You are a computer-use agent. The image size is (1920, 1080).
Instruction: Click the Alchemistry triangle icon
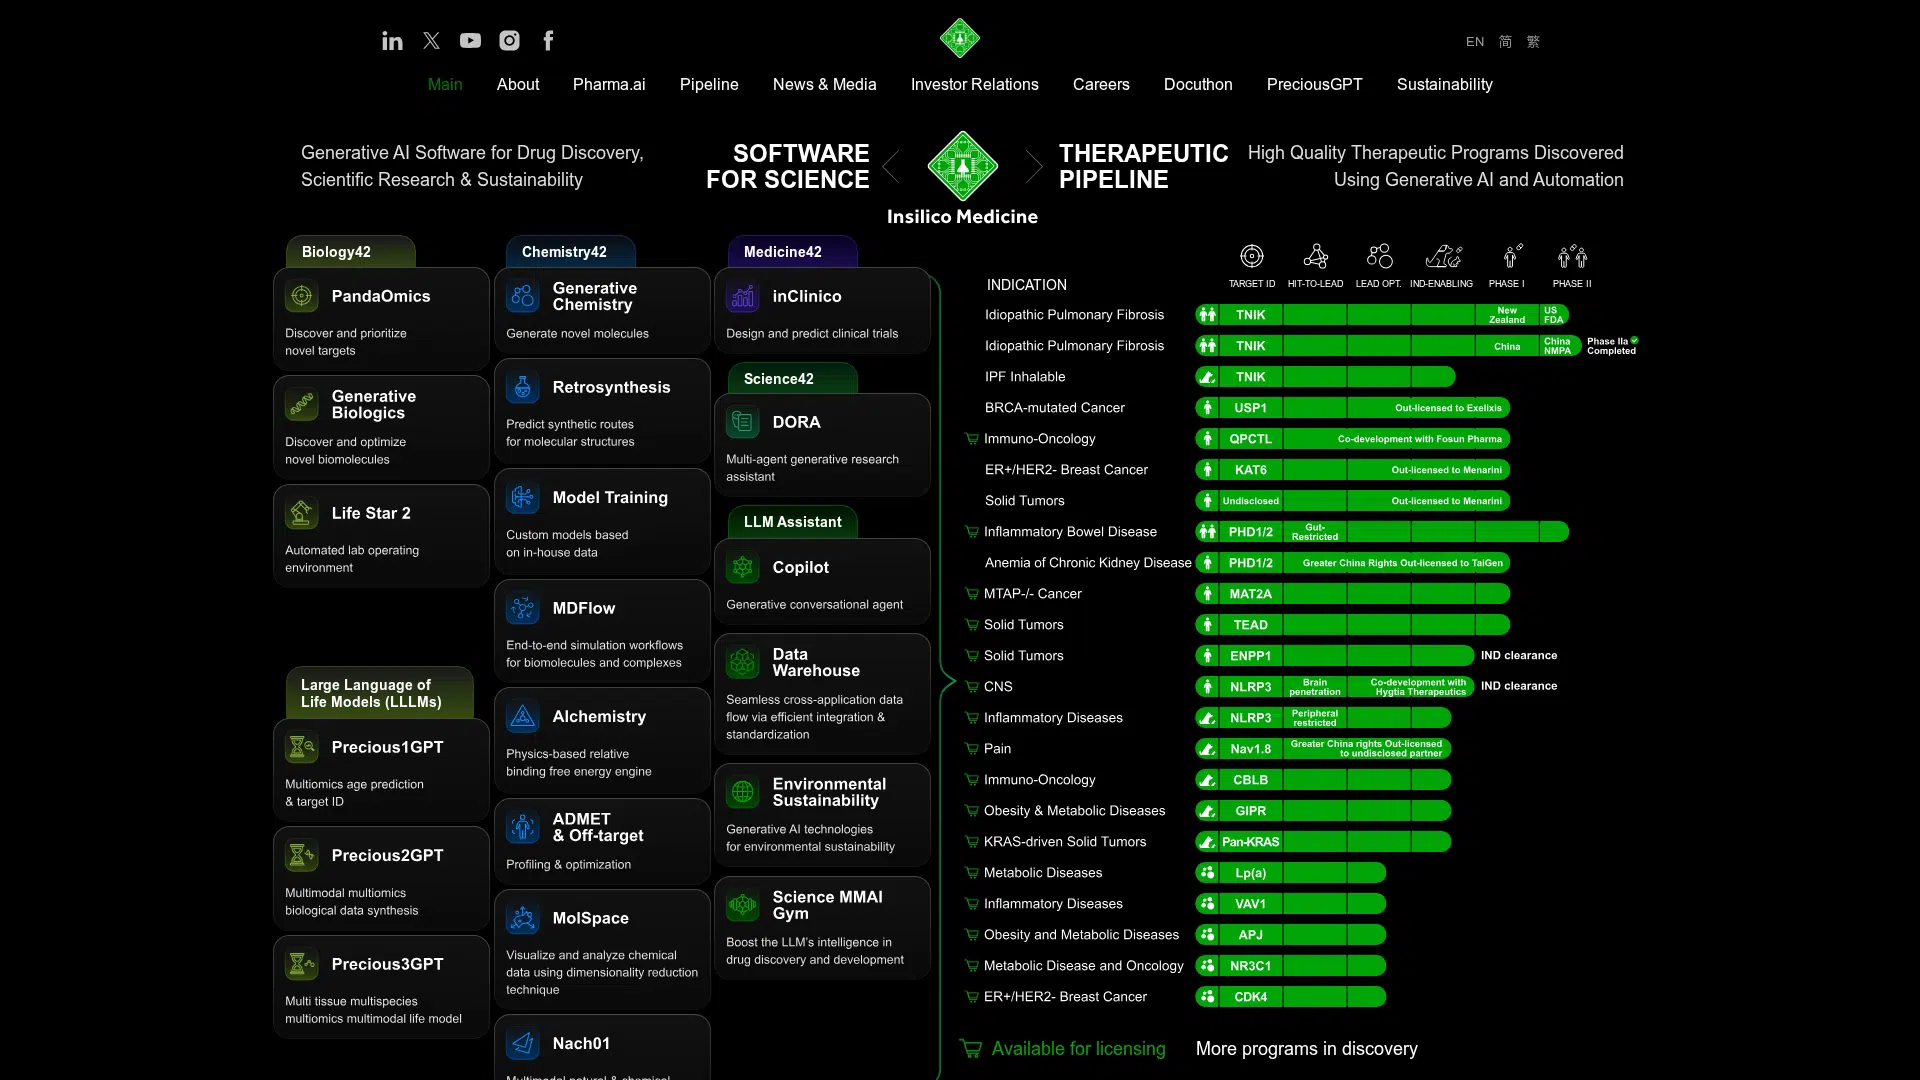522,717
